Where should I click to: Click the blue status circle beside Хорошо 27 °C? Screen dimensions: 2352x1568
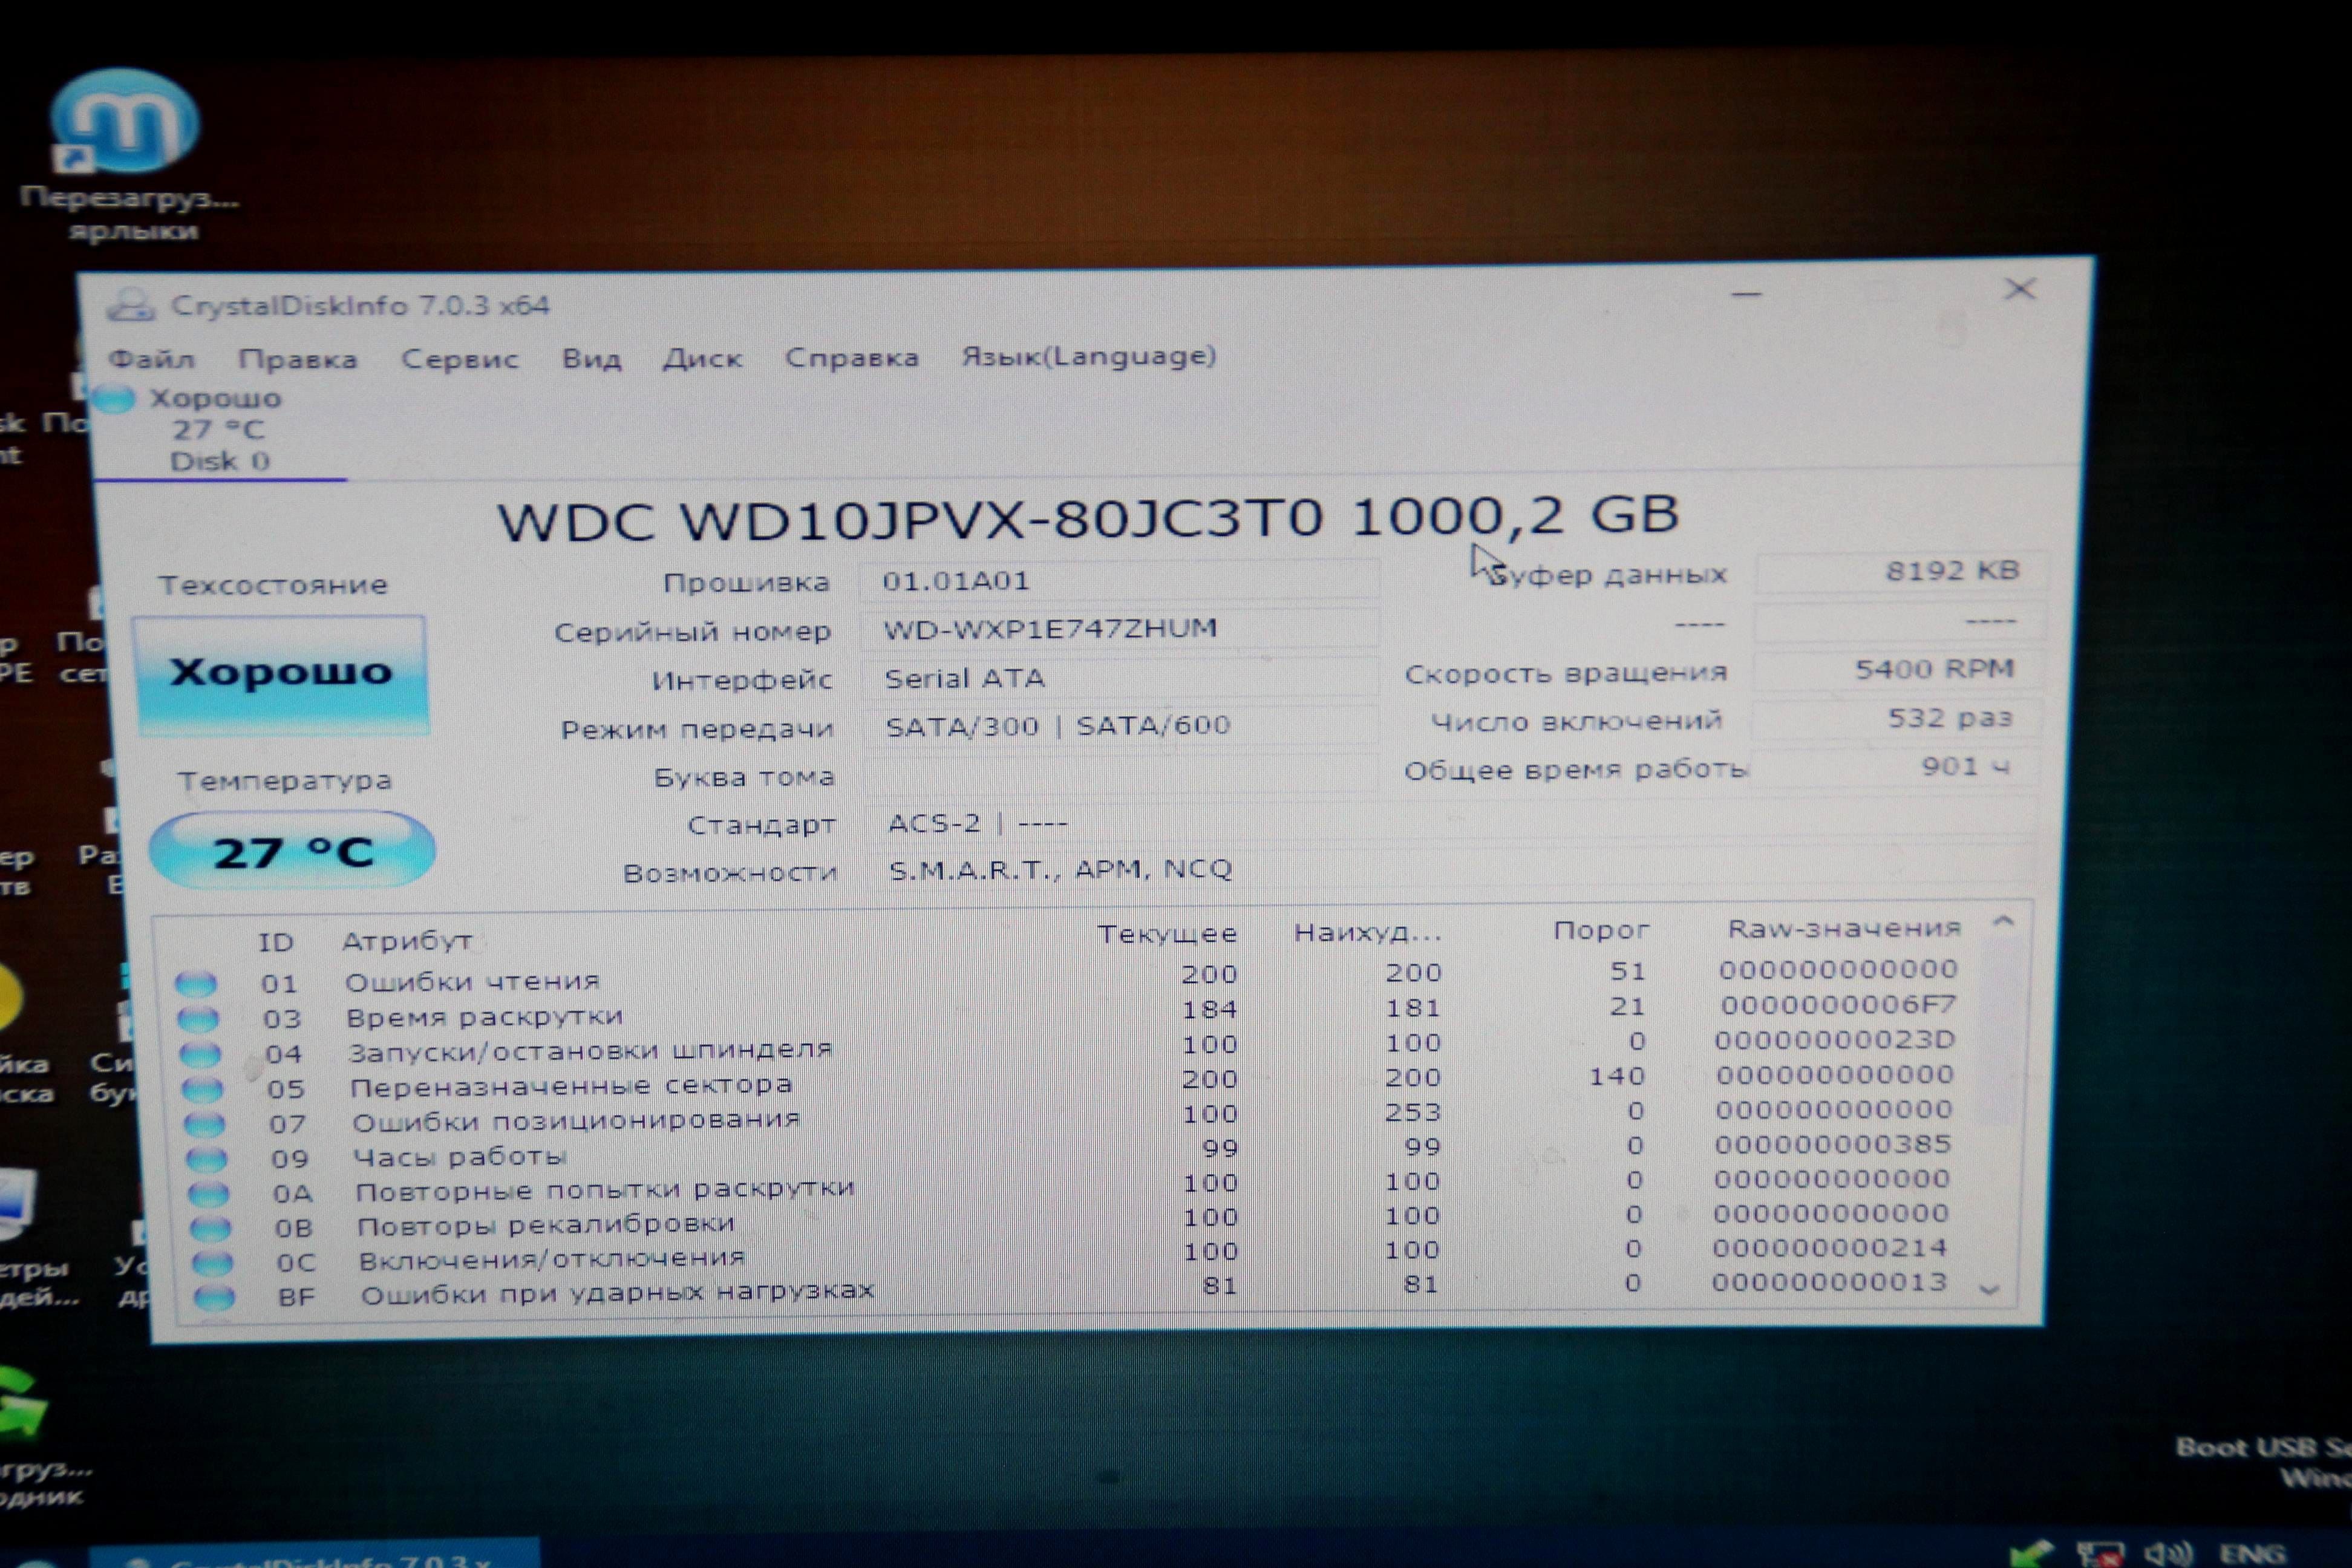[x=114, y=399]
